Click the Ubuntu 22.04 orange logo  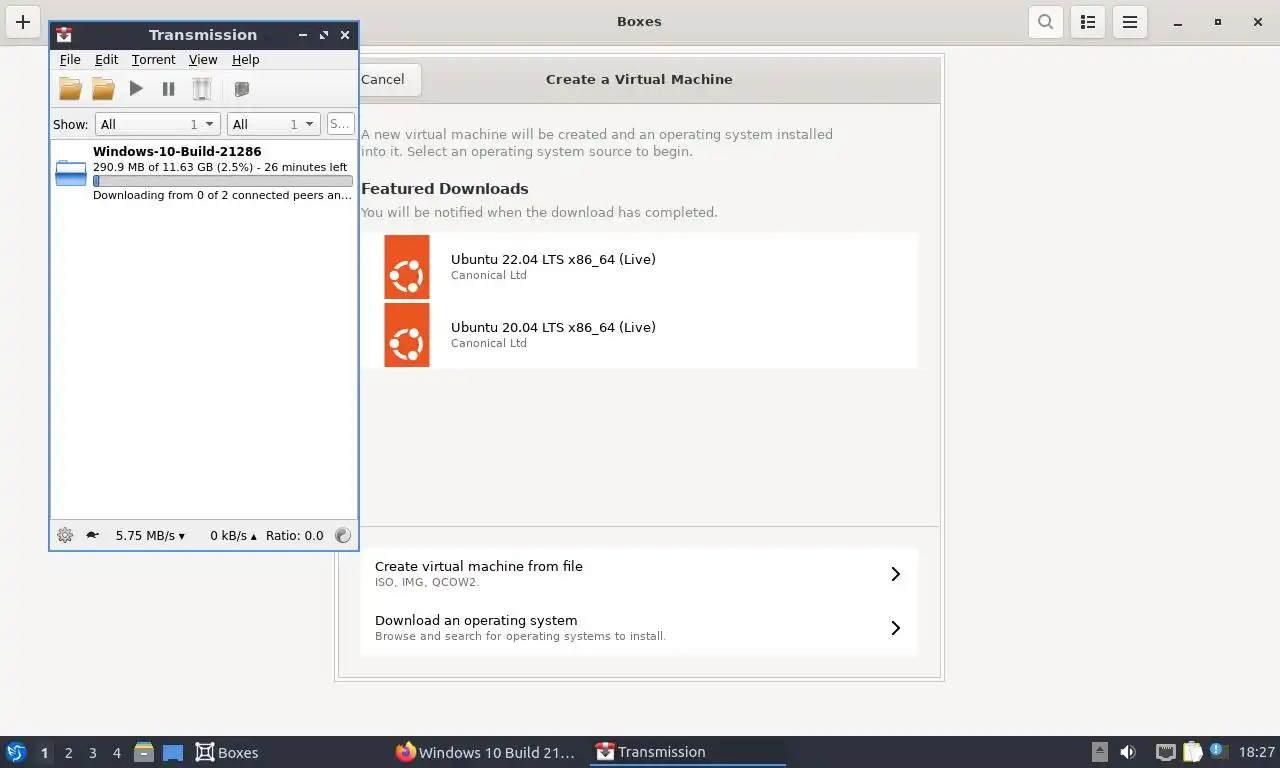[x=407, y=267]
